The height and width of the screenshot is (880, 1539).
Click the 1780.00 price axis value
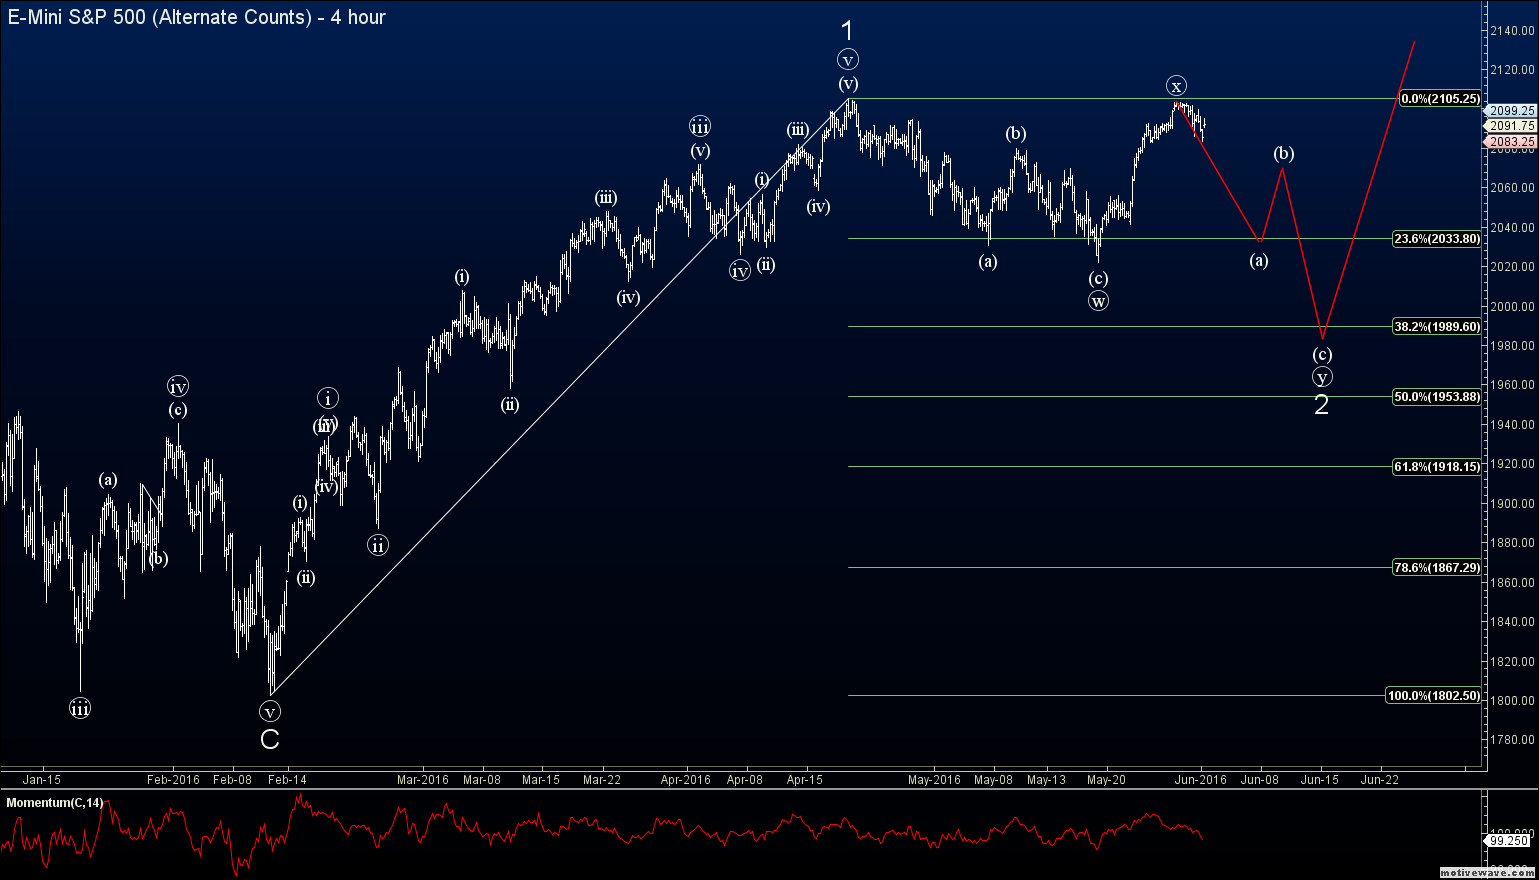click(1512, 740)
